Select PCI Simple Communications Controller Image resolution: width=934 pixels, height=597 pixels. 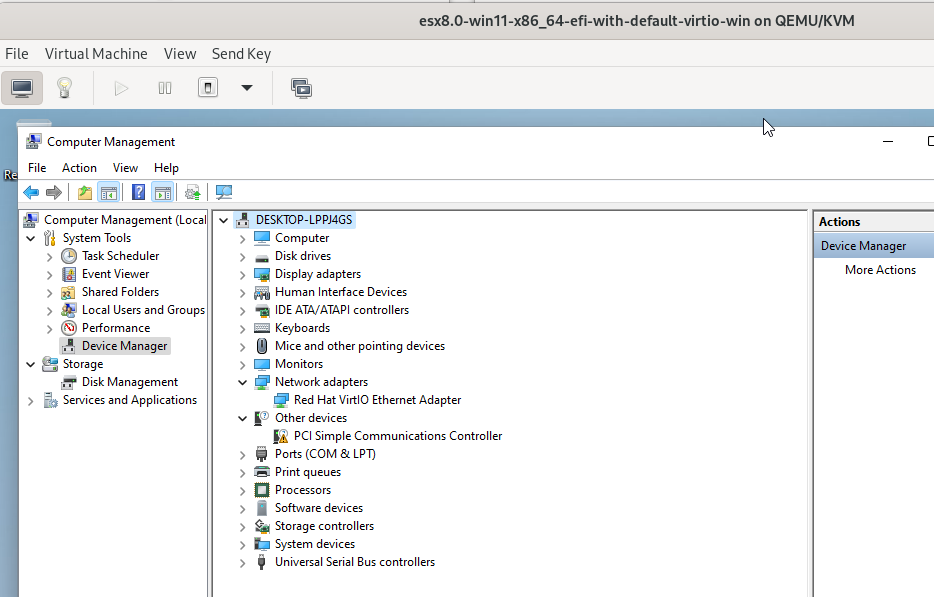pyautogui.click(x=398, y=436)
